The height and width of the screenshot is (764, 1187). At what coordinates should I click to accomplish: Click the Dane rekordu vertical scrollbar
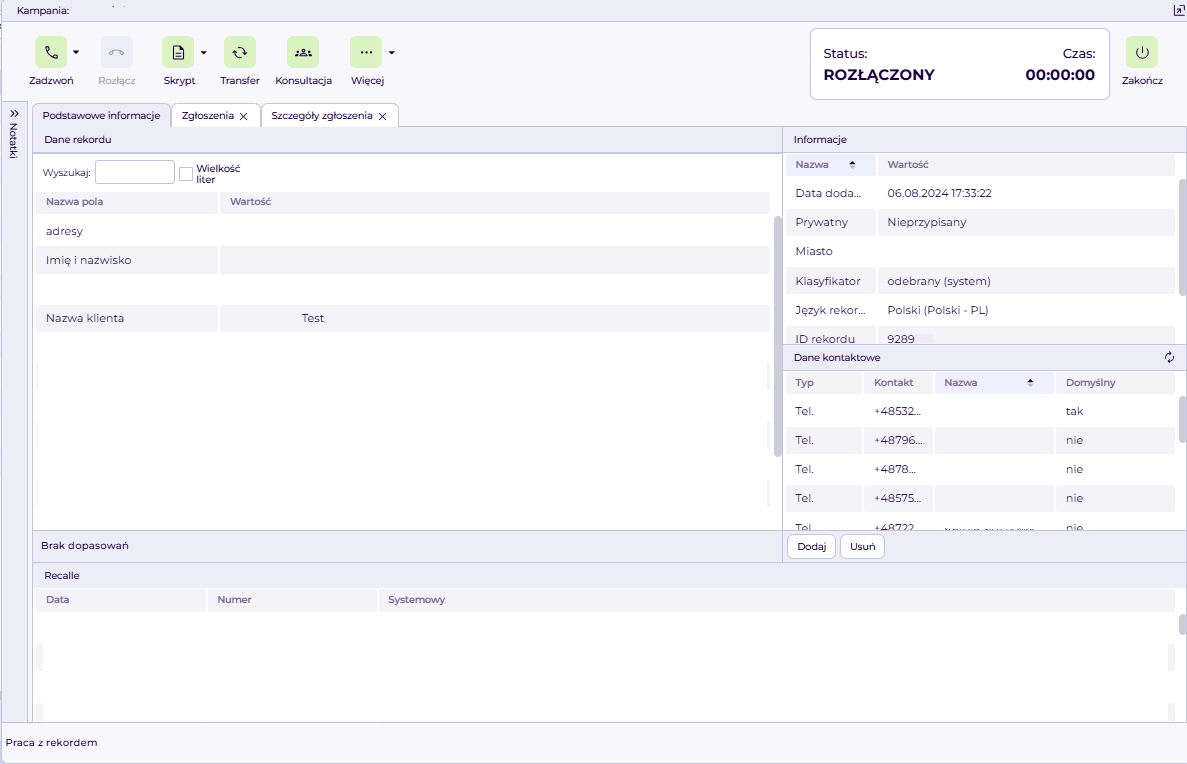(x=777, y=337)
